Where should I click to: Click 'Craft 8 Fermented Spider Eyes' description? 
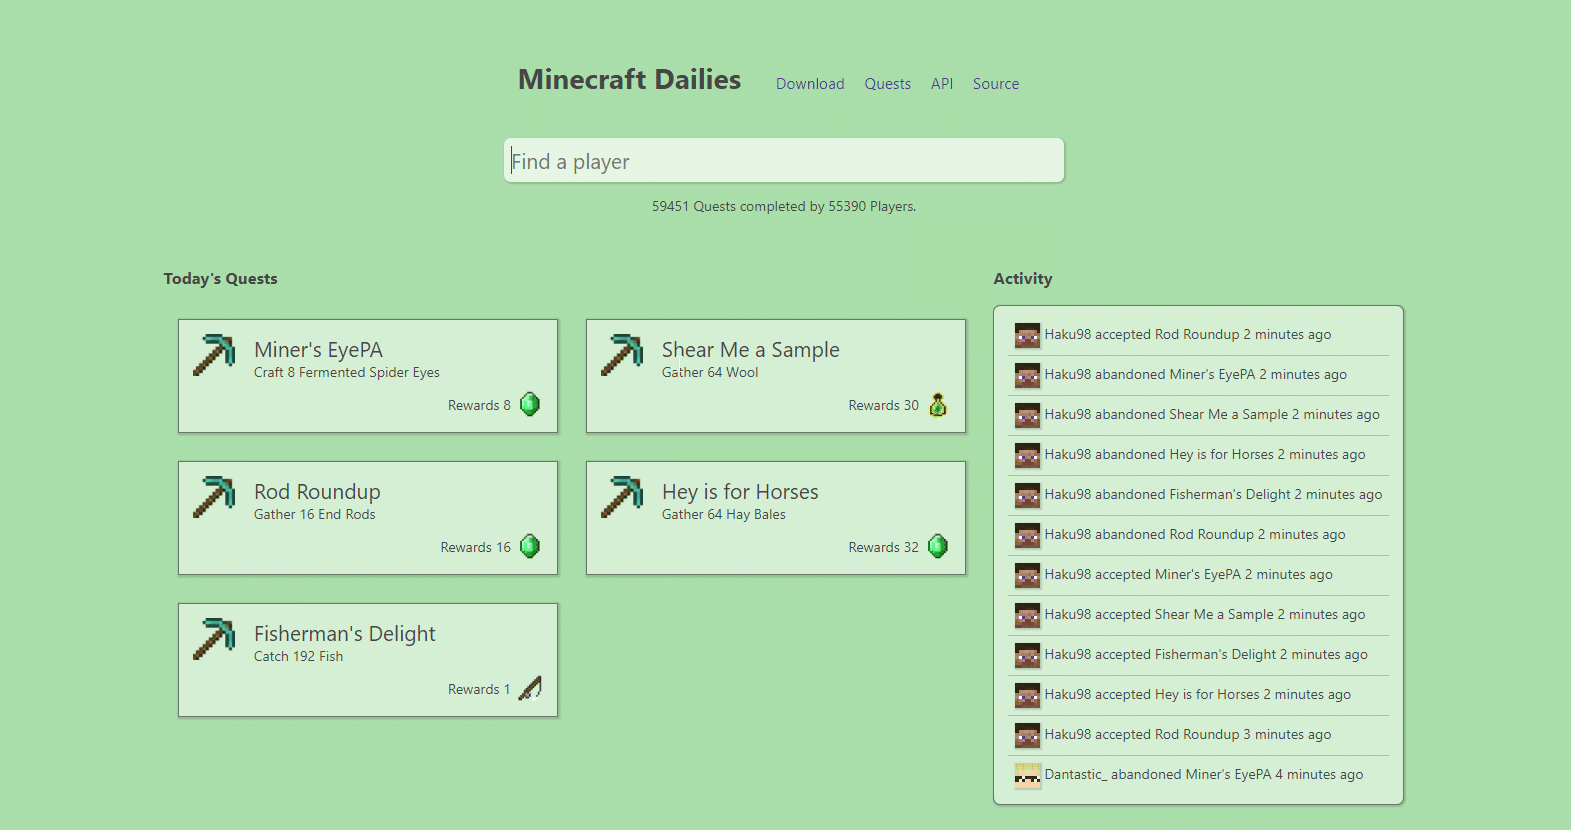[347, 372]
